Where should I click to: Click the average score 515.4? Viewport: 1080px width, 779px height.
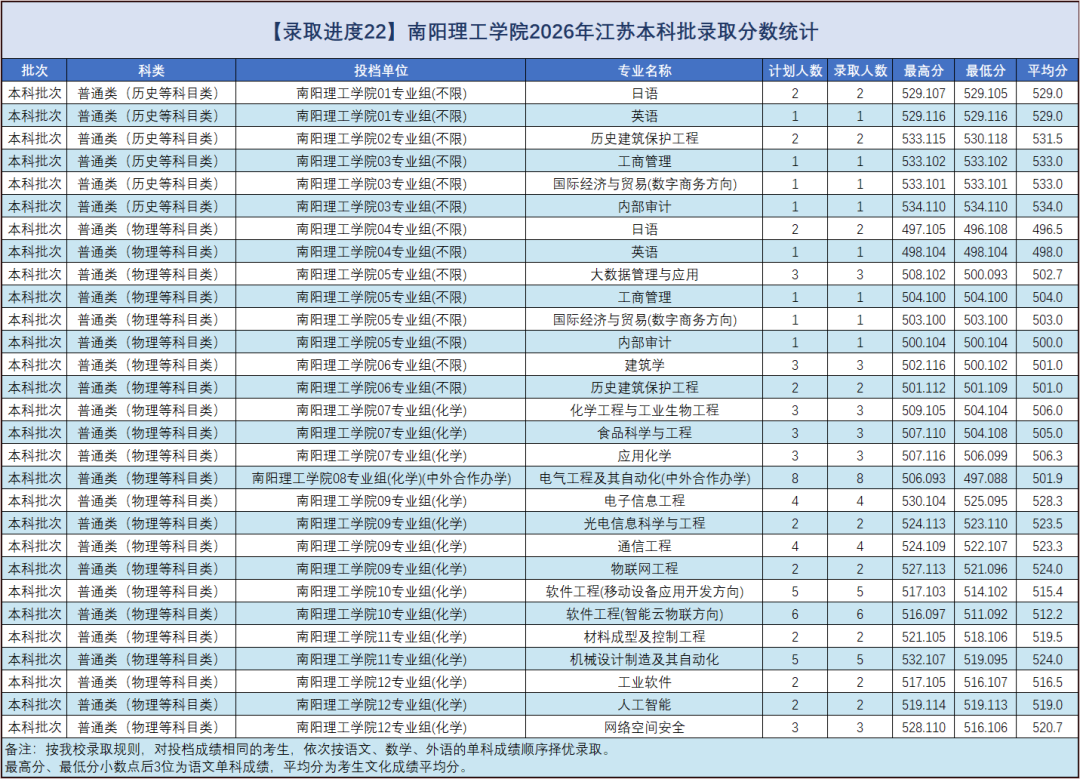[x=1048, y=592]
